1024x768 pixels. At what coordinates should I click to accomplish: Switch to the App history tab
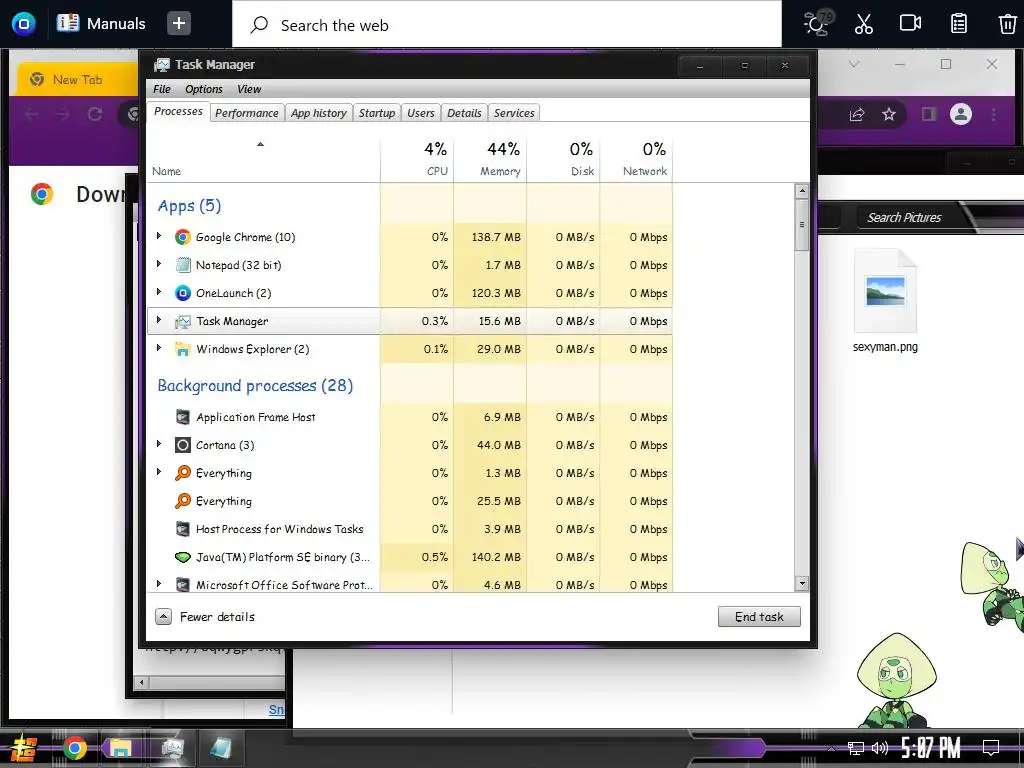point(319,113)
